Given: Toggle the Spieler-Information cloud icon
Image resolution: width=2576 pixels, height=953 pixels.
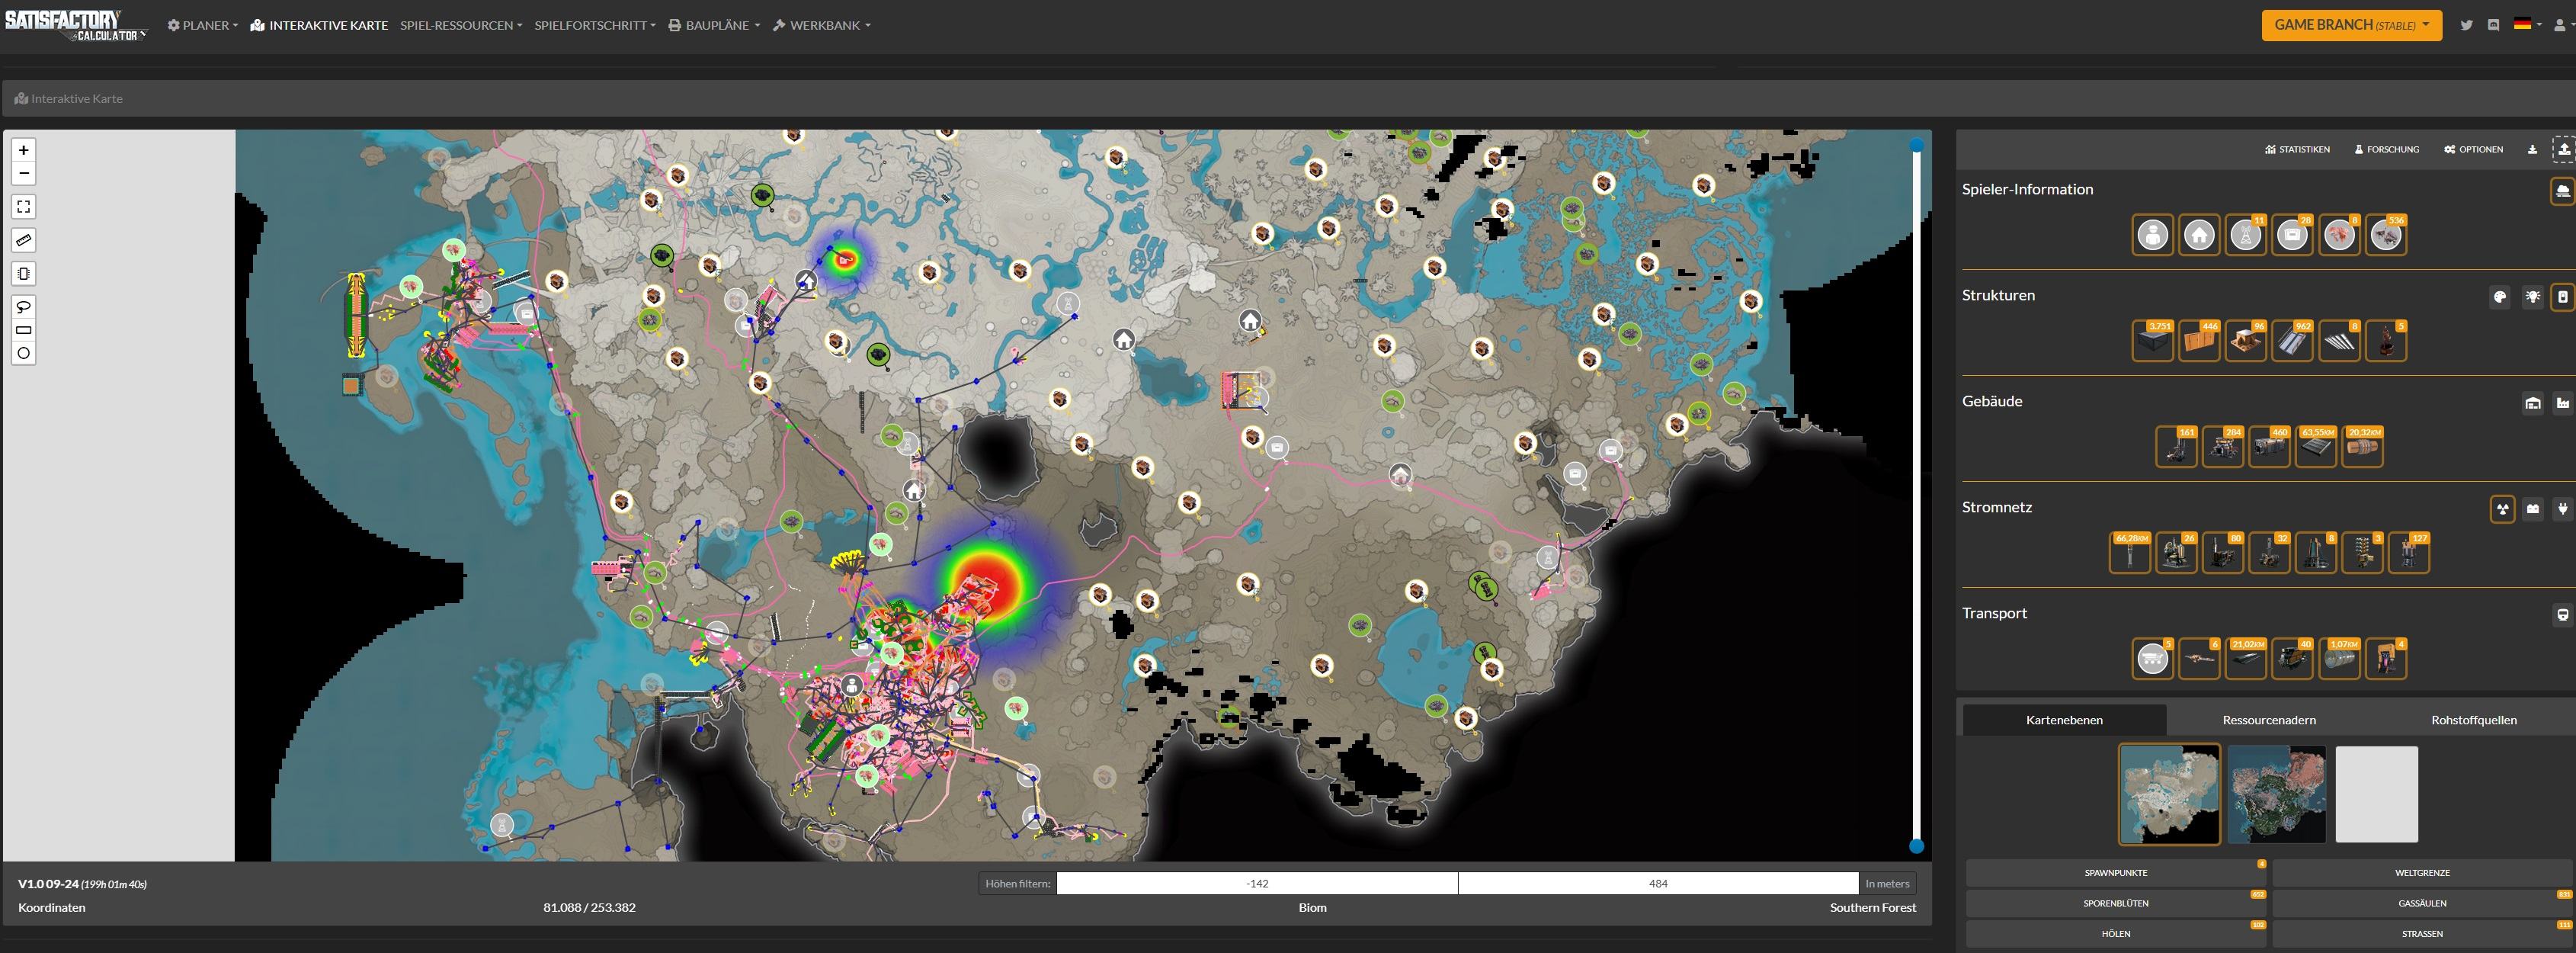Looking at the screenshot, I should (2563, 191).
